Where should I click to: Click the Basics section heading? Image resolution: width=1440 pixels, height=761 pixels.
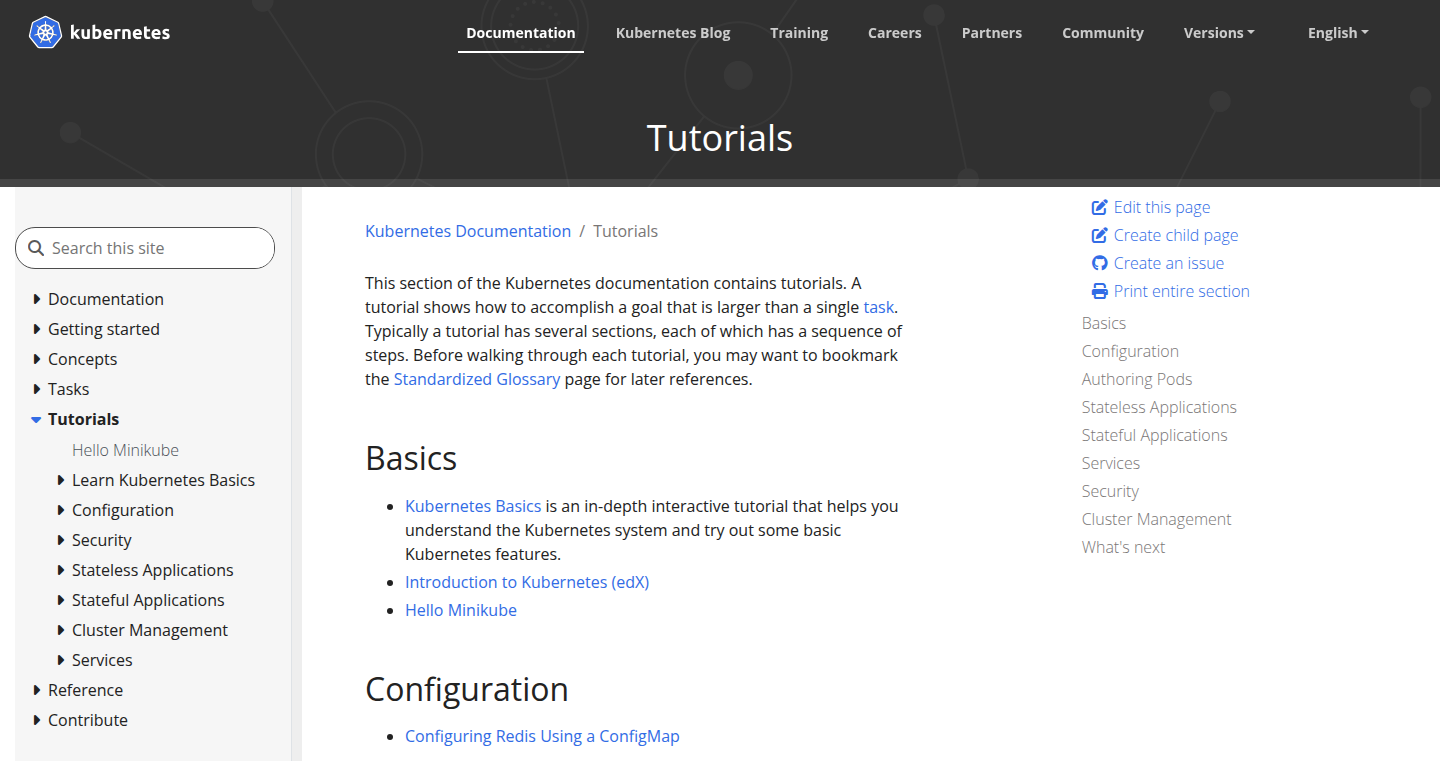[x=411, y=458]
